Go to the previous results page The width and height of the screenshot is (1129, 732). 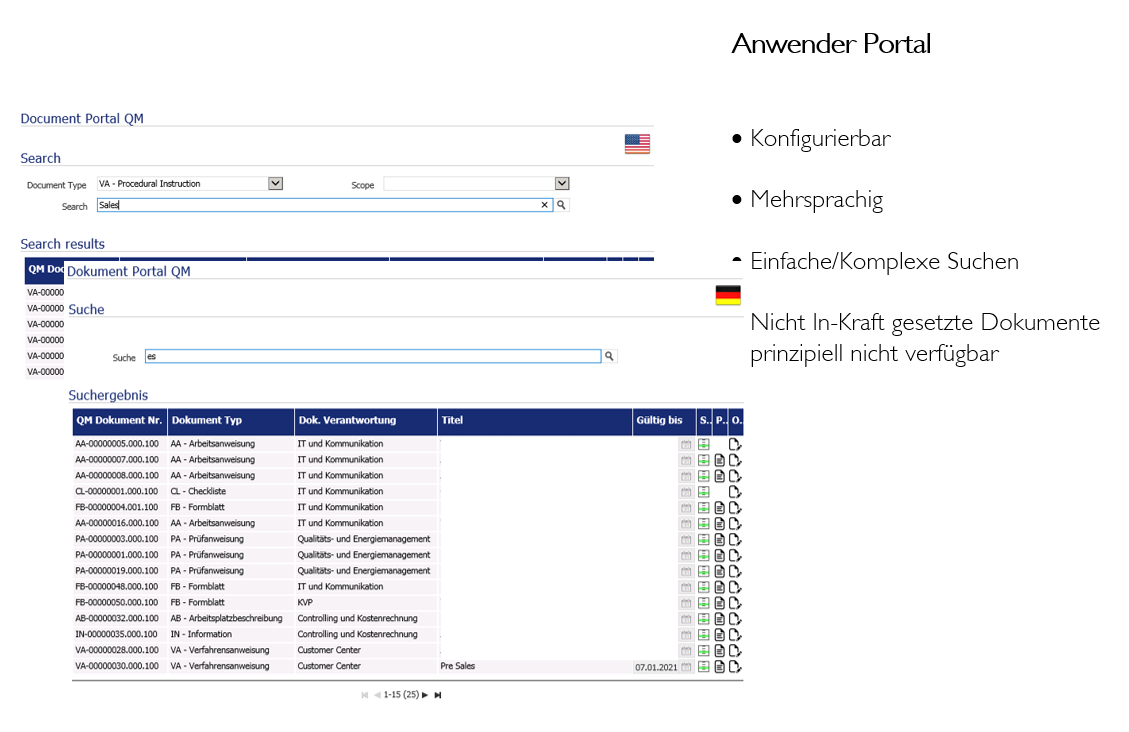377,695
